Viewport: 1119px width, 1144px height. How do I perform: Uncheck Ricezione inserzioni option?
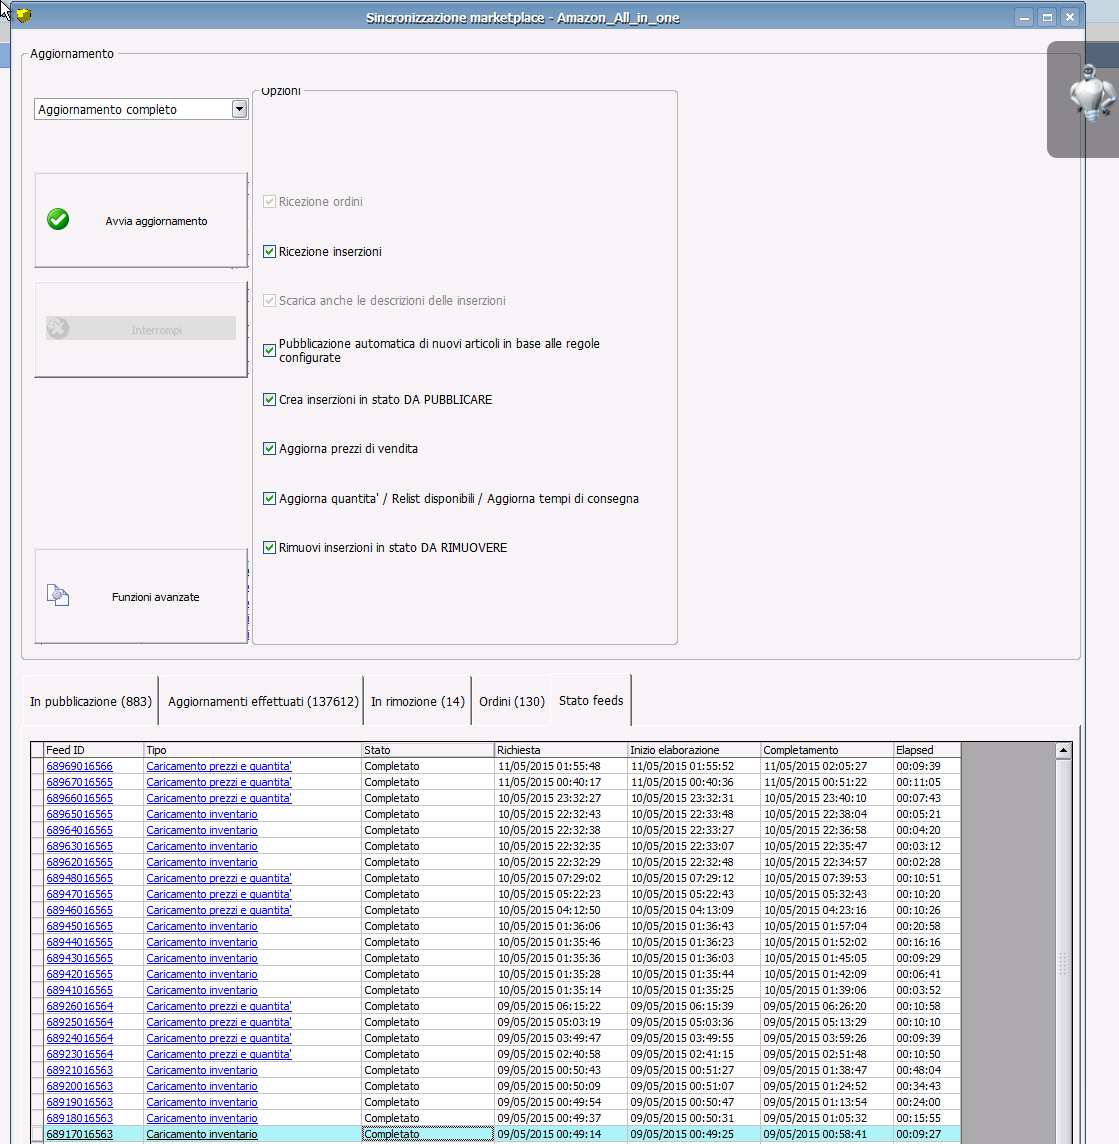[x=269, y=252]
